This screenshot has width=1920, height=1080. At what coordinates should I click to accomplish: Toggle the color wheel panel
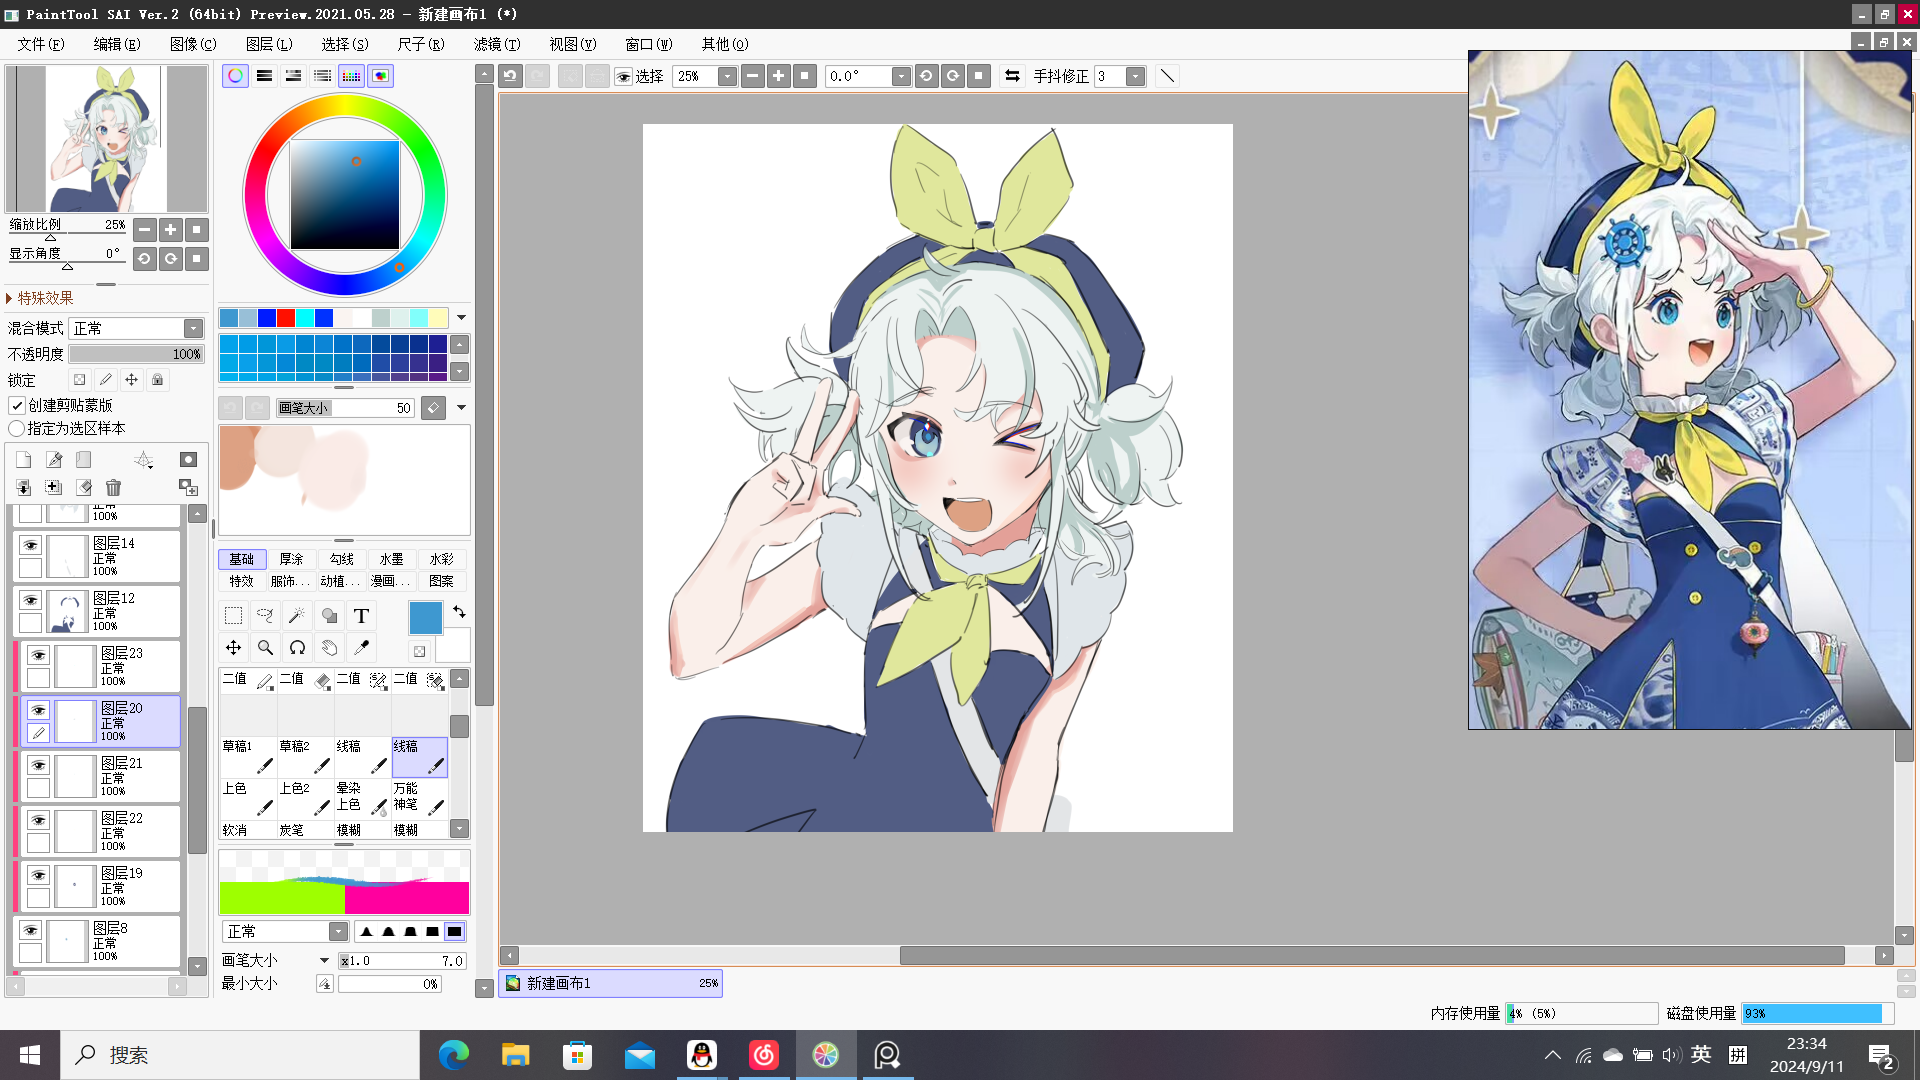click(x=235, y=76)
